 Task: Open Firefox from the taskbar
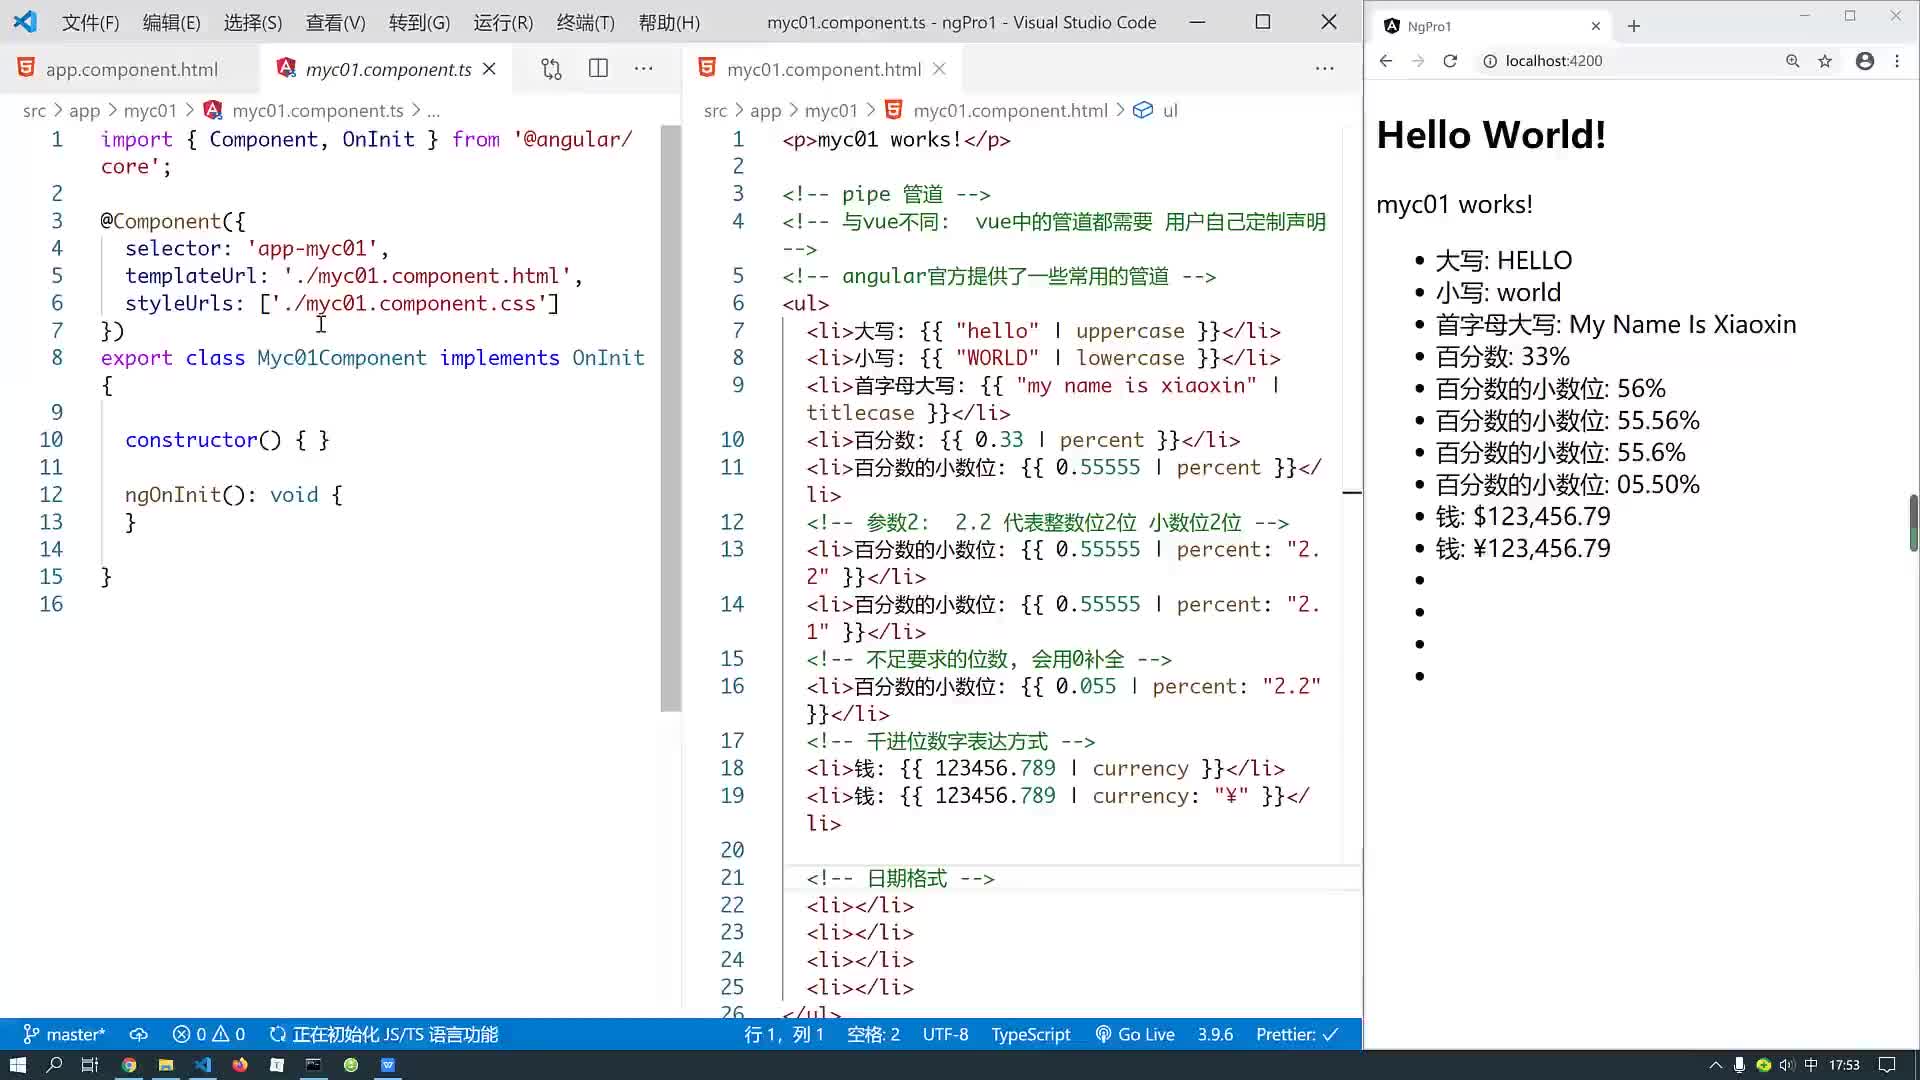tap(240, 1065)
